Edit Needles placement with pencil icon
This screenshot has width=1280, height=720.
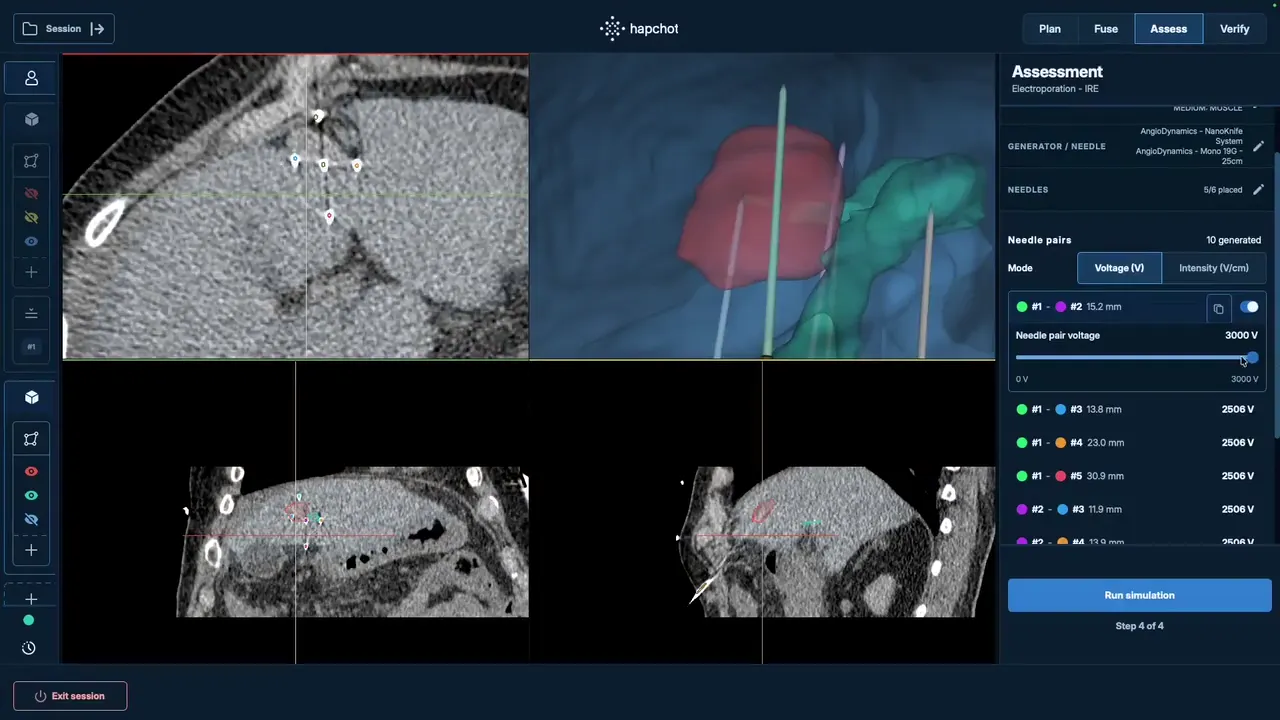(1258, 189)
